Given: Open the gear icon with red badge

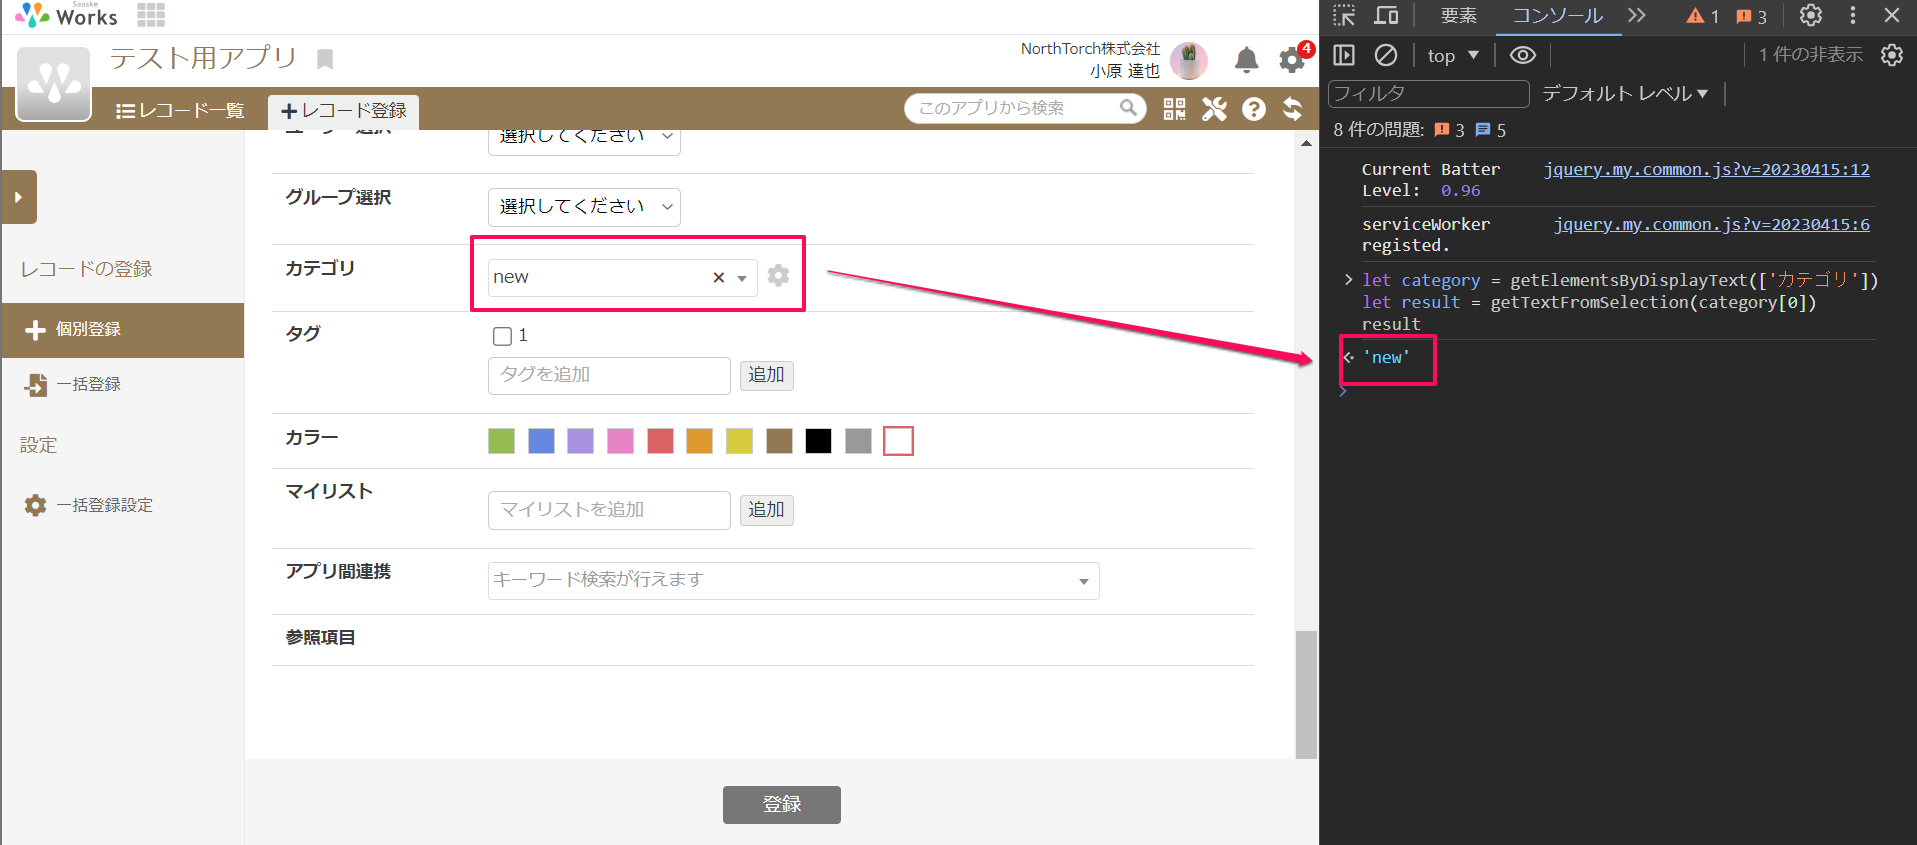Looking at the screenshot, I should tap(1292, 61).
